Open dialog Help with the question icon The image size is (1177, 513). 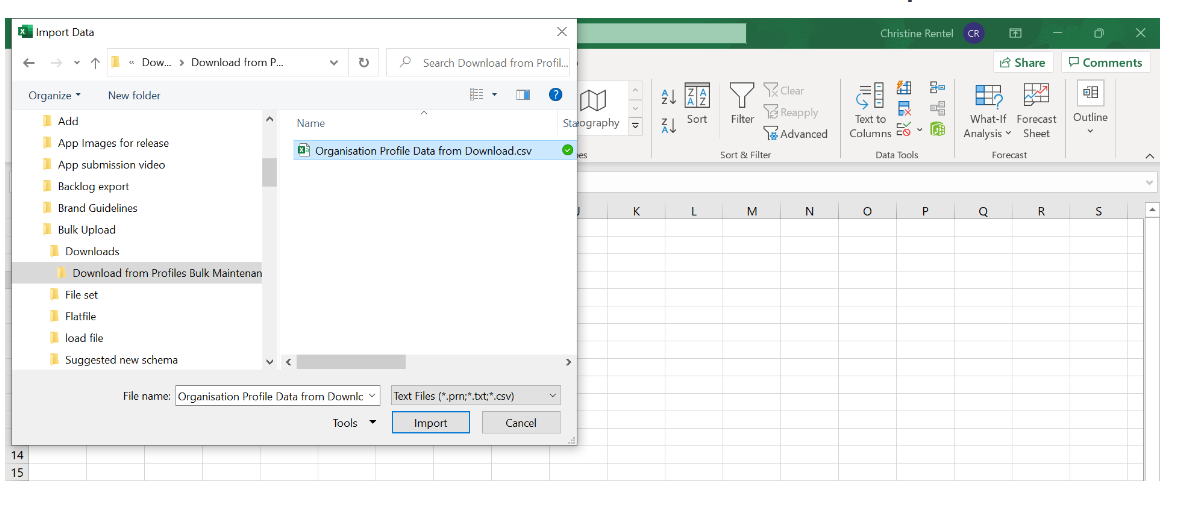tap(555, 95)
